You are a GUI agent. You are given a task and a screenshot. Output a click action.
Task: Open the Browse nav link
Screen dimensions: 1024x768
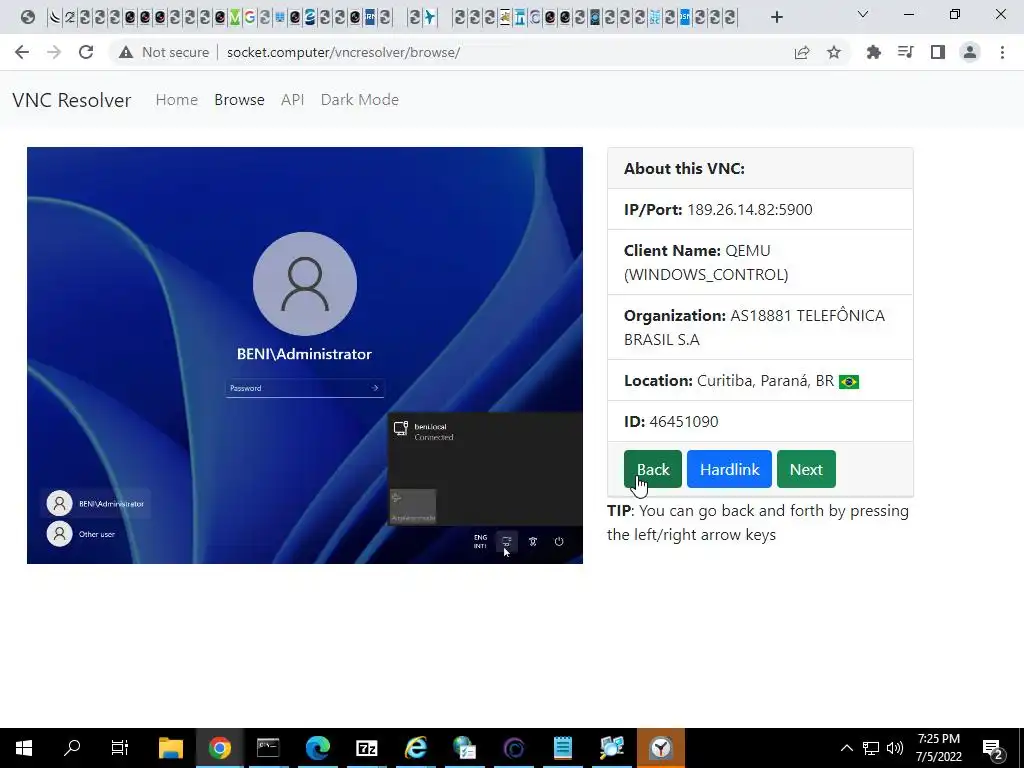[x=239, y=100]
